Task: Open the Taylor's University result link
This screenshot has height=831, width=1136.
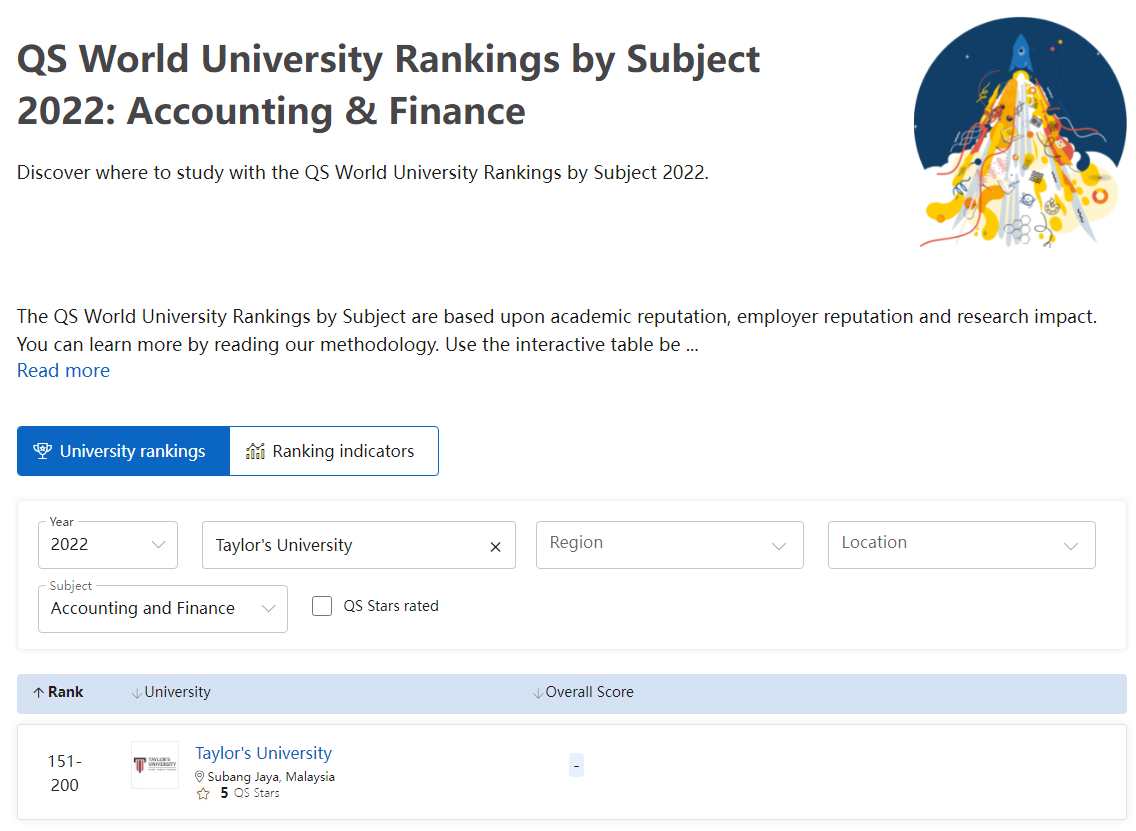Action: [x=263, y=753]
